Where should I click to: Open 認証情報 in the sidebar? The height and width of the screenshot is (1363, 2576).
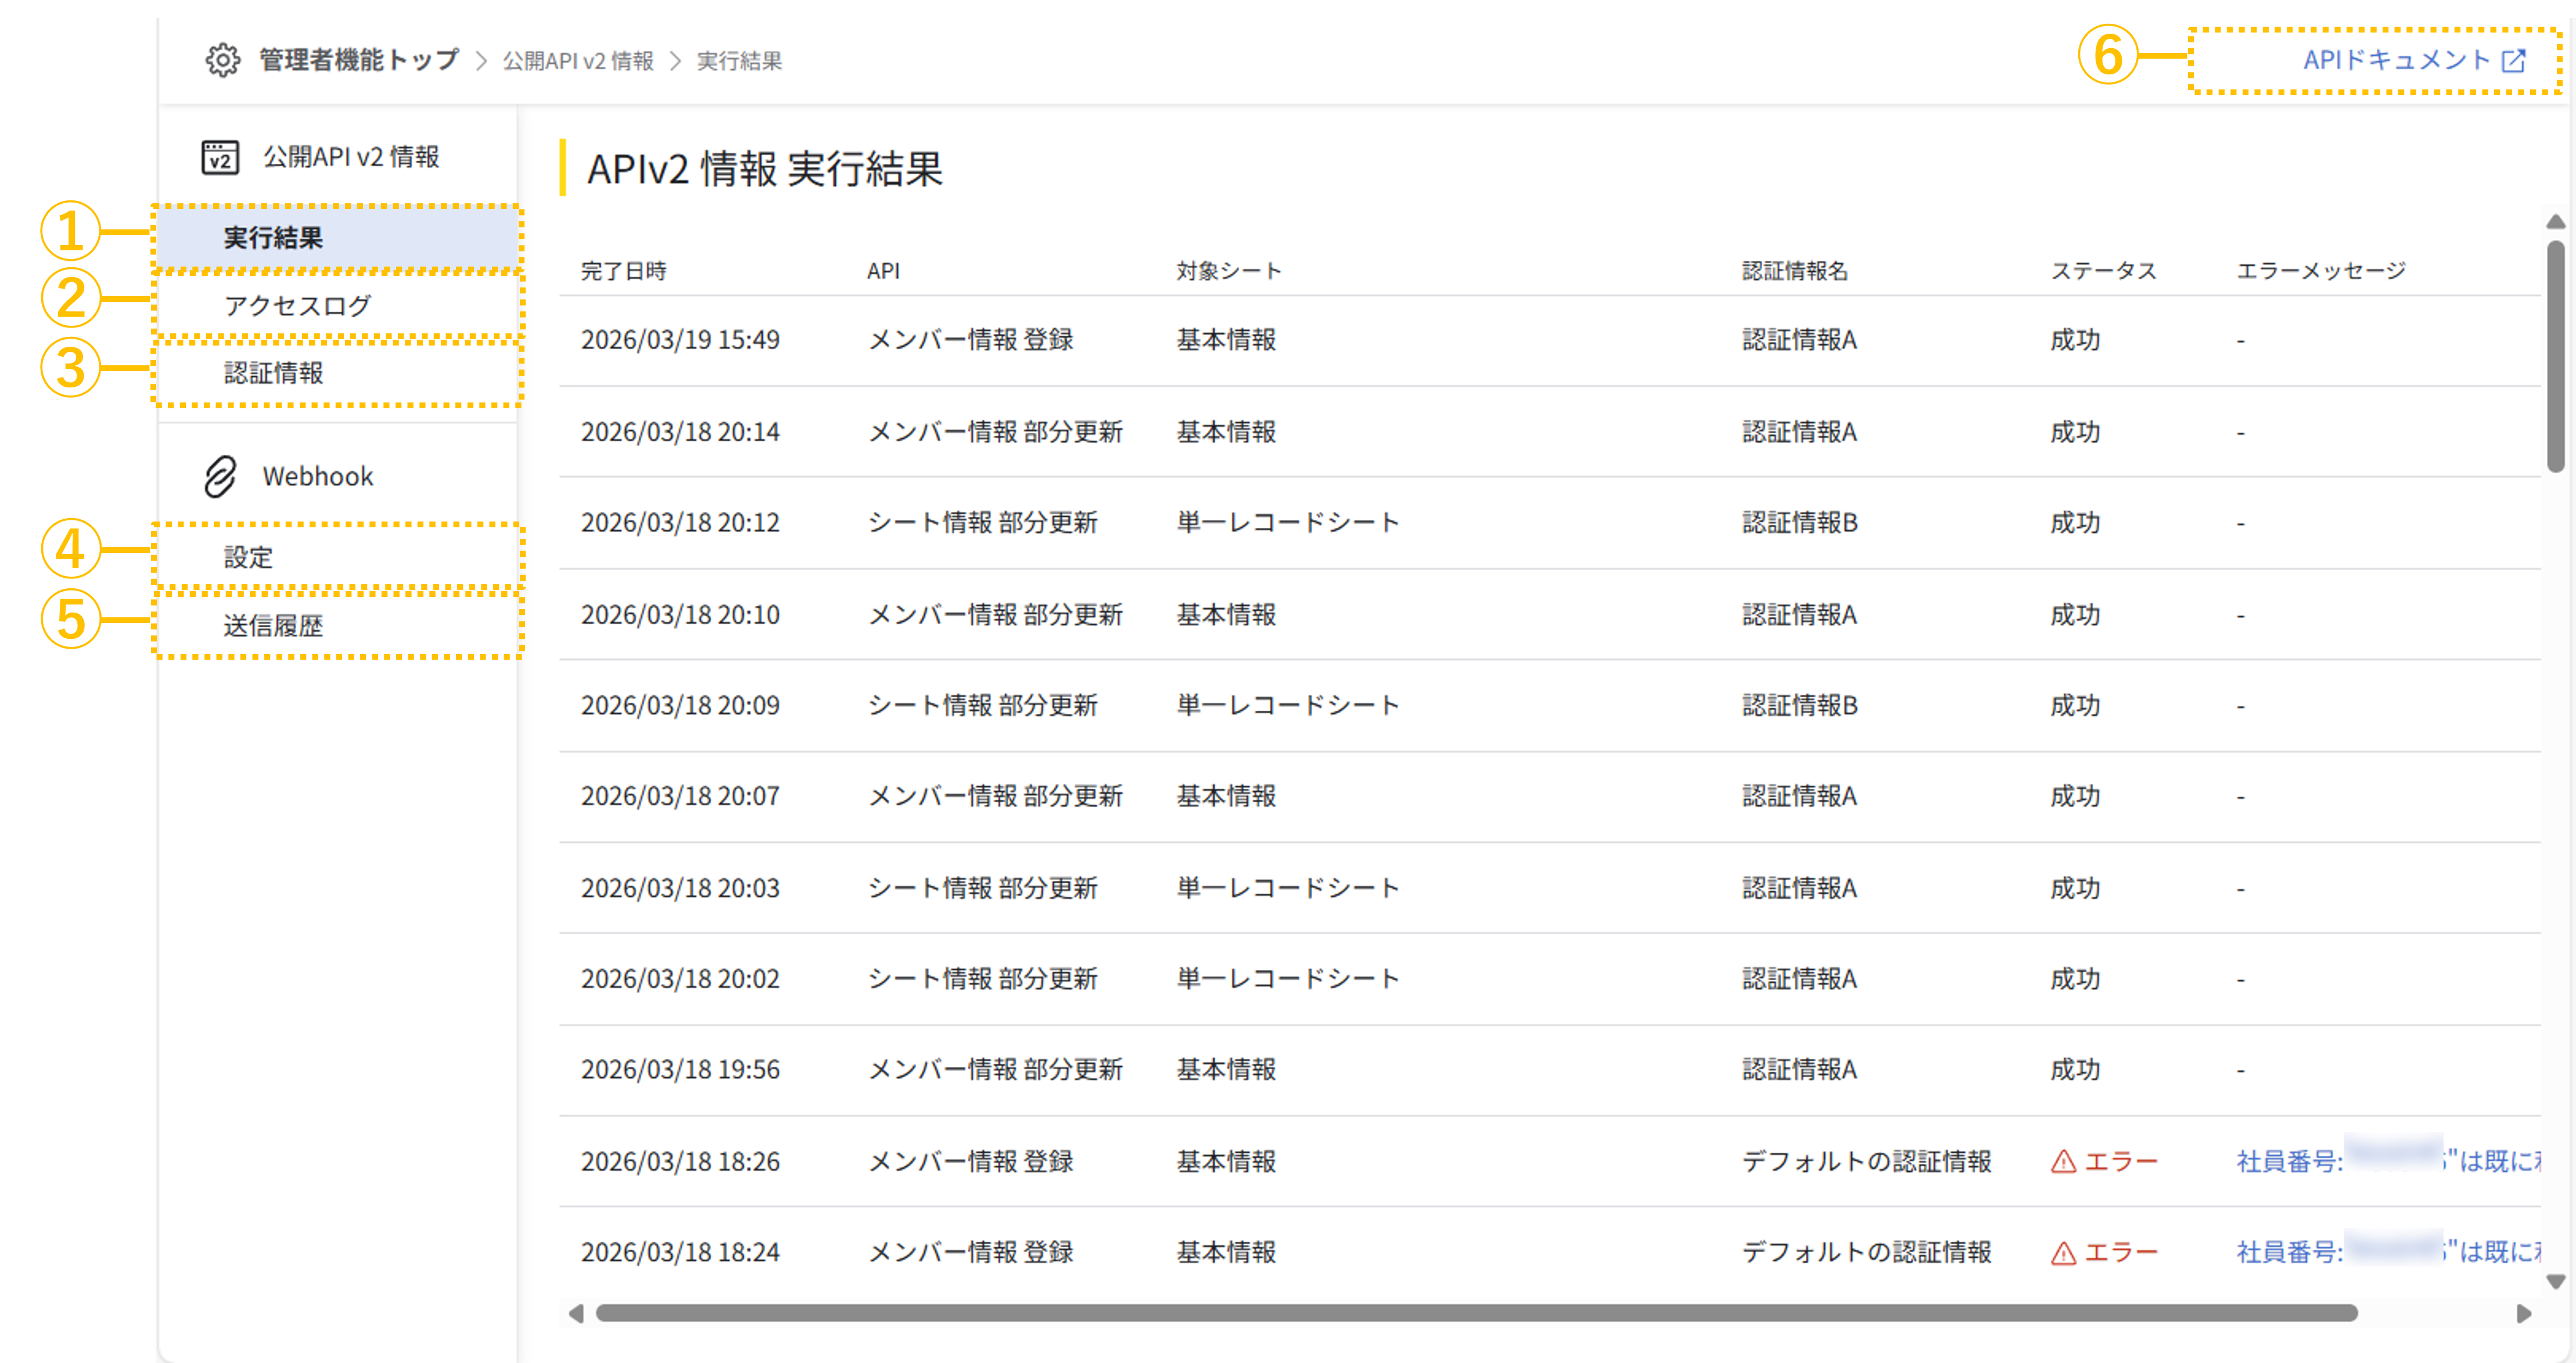[337, 373]
